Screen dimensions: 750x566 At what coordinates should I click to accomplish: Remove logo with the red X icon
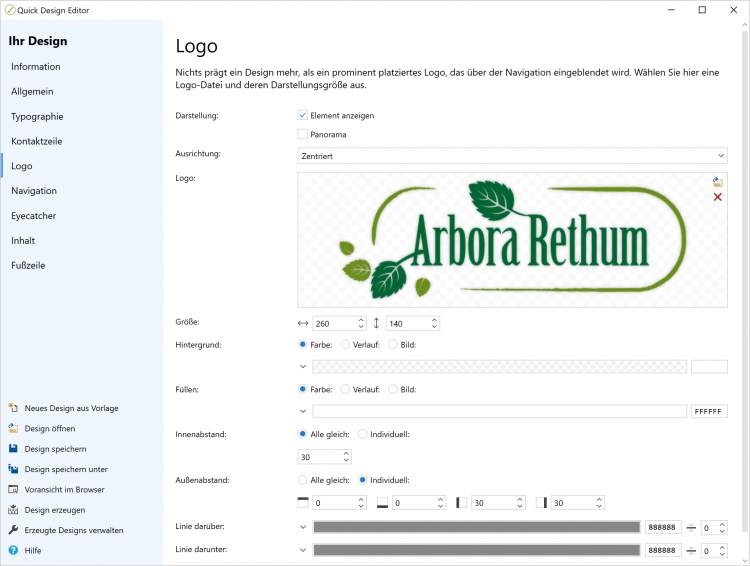(717, 198)
